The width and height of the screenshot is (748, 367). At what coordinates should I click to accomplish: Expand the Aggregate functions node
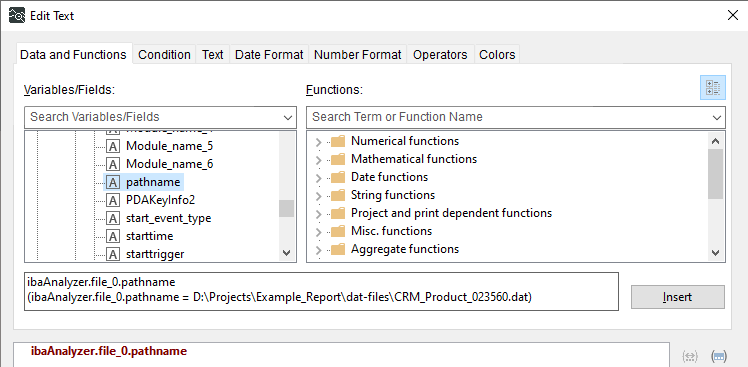pyautogui.click(x=319, y=250)
